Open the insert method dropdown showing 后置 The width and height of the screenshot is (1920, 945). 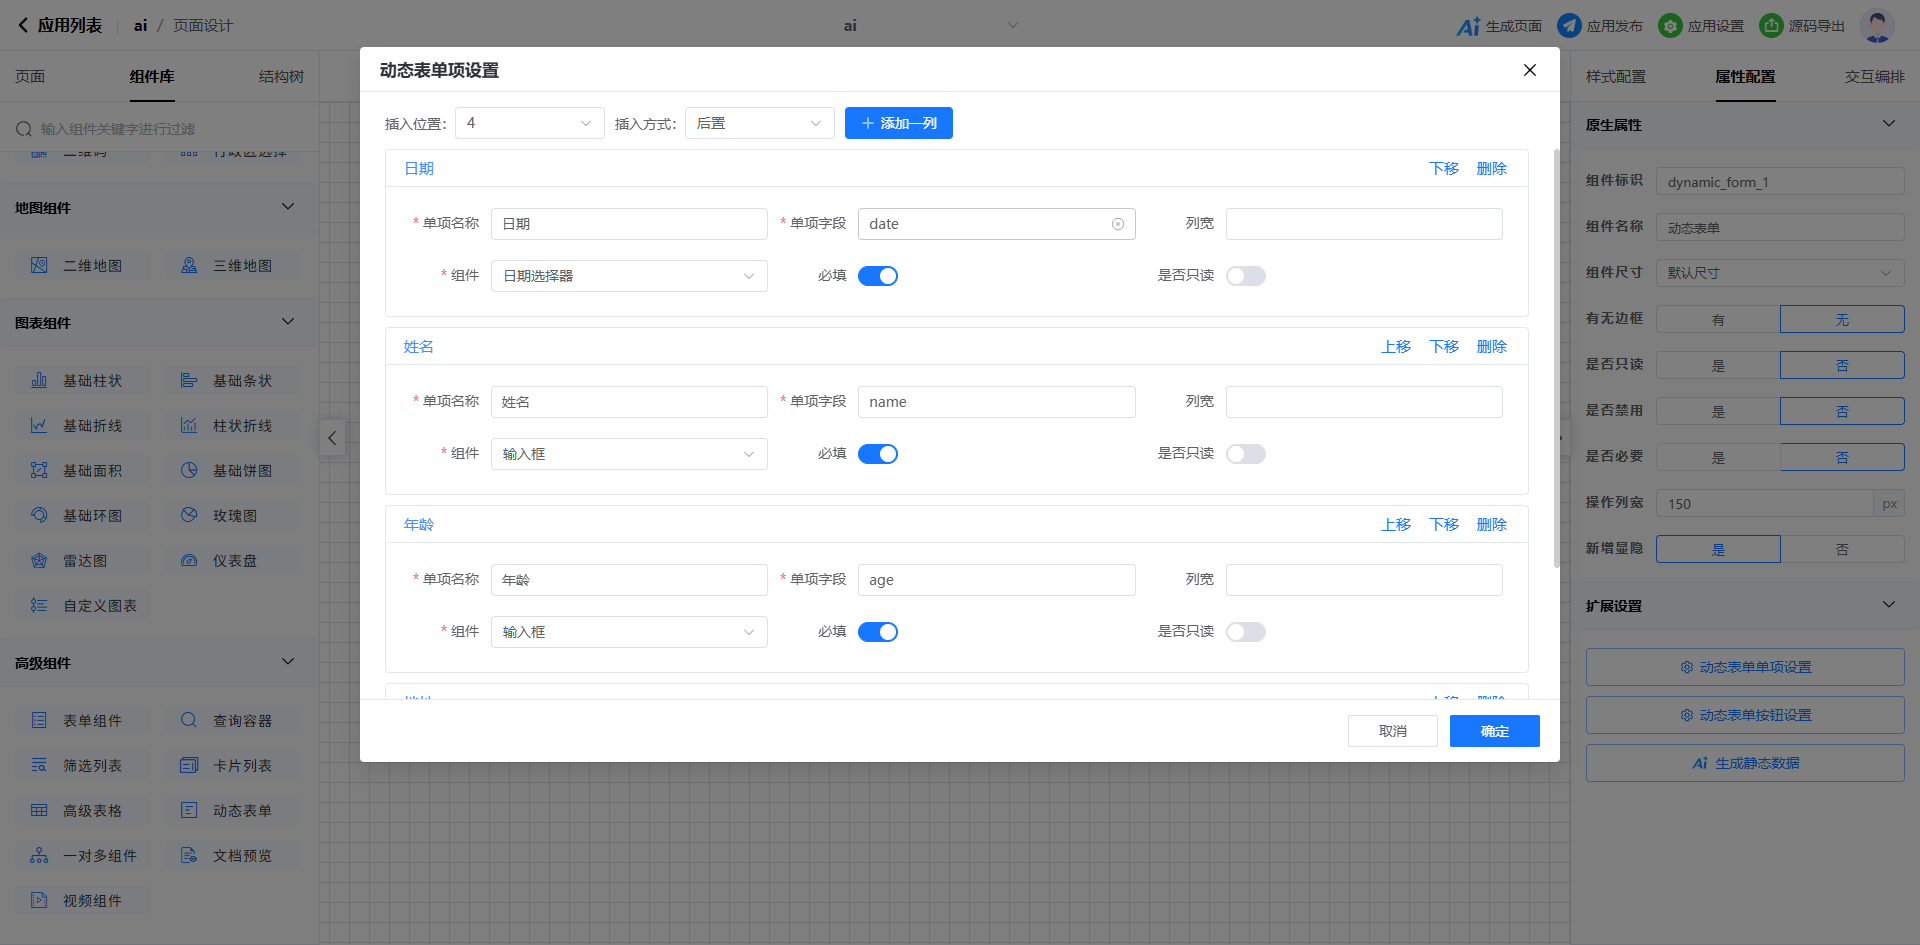tap(759, 123)
